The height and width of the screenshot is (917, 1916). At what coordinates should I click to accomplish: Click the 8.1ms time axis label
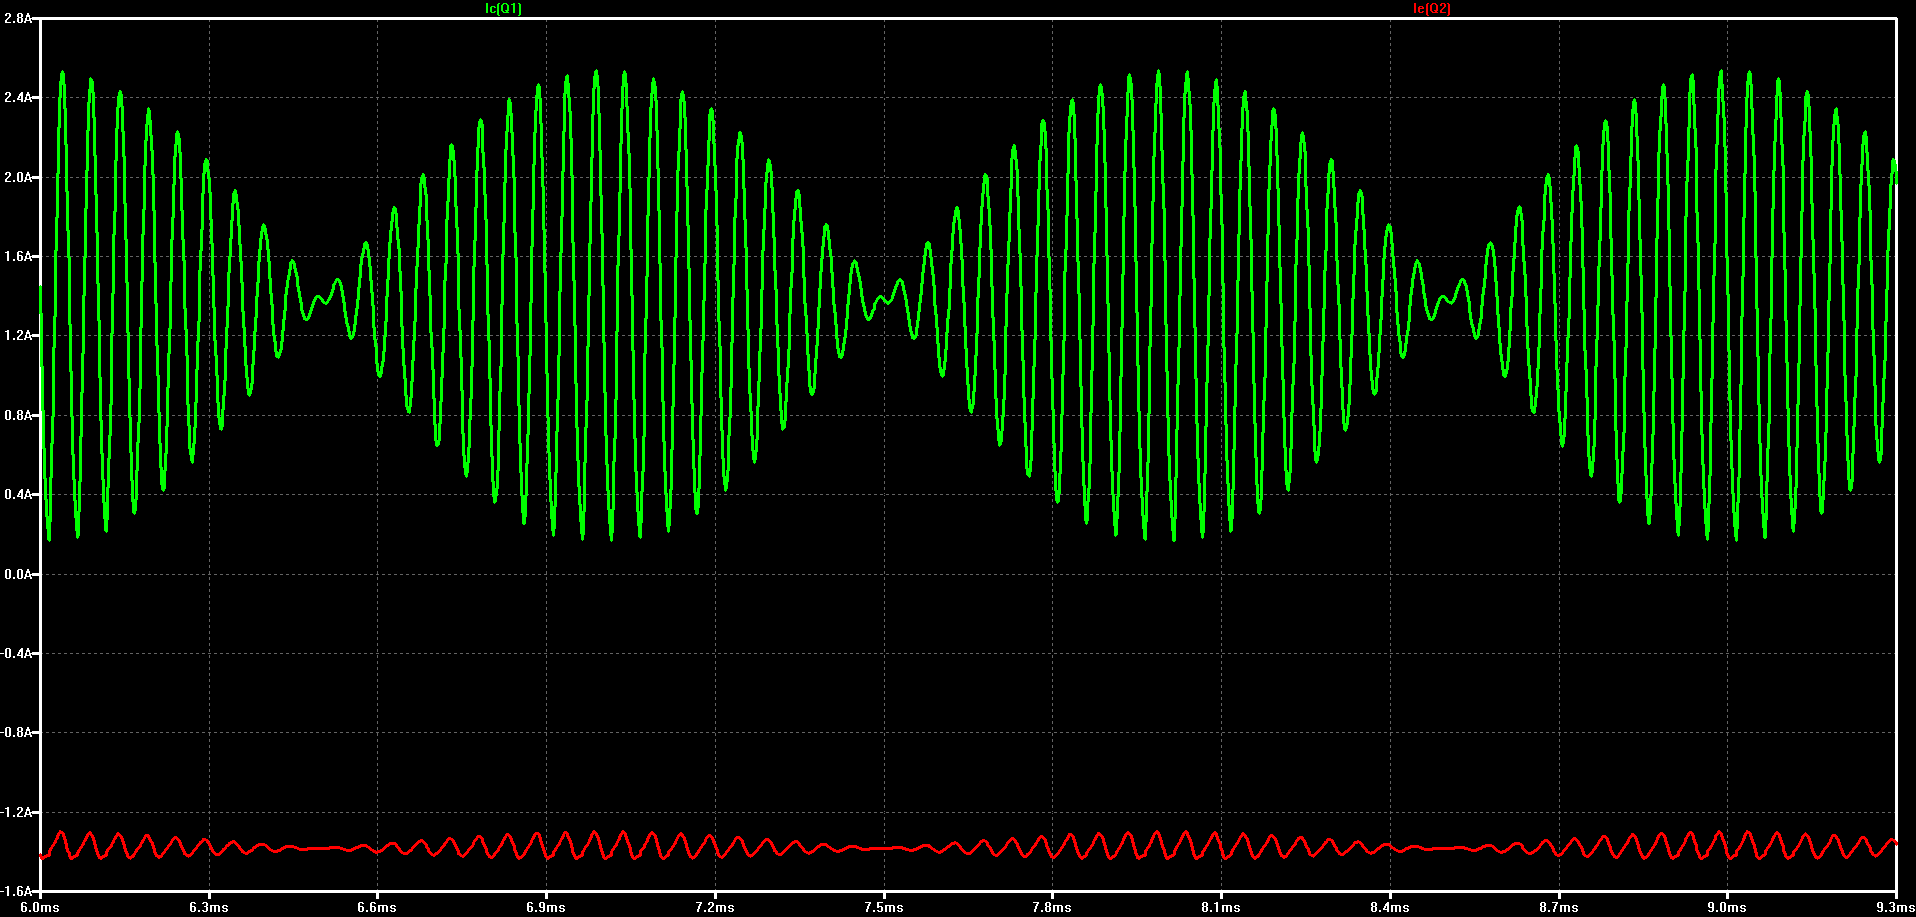click(x=1221, y=907)
